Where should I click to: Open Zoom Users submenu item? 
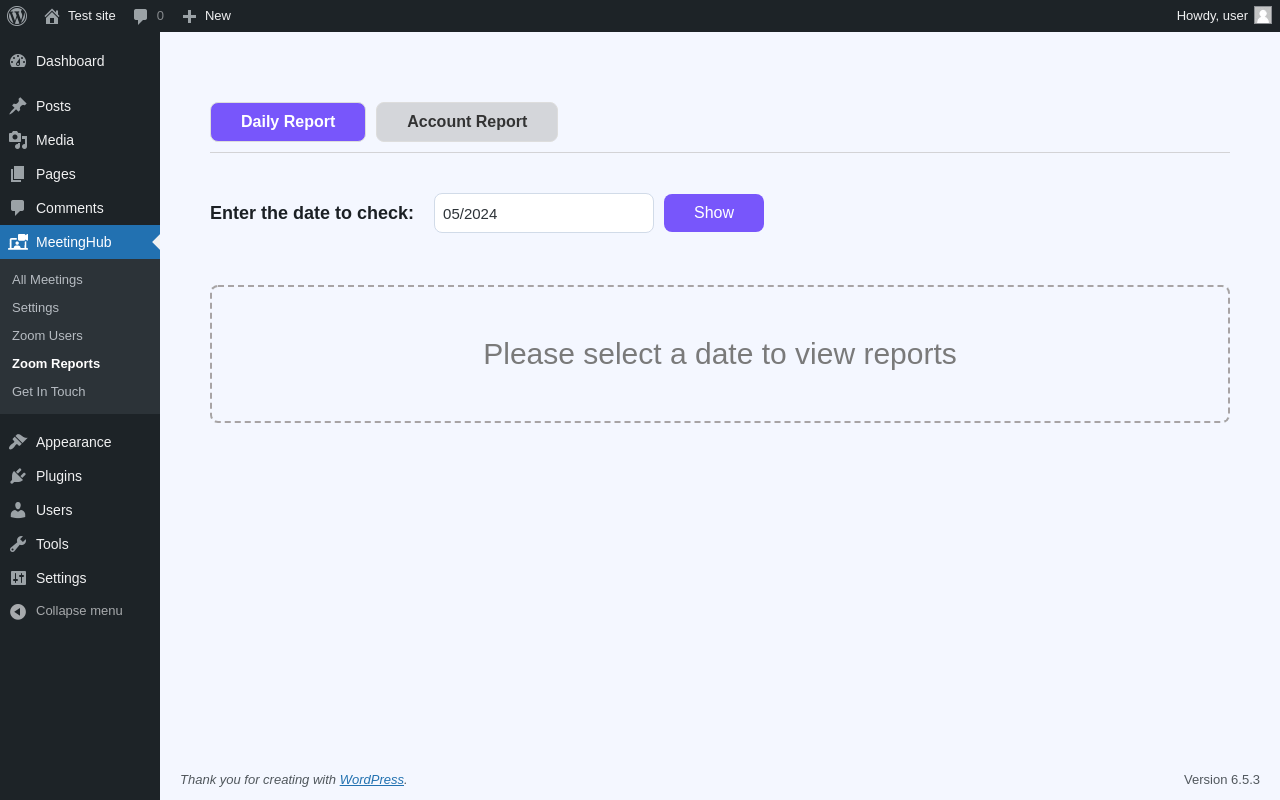(x=47, y=336)
